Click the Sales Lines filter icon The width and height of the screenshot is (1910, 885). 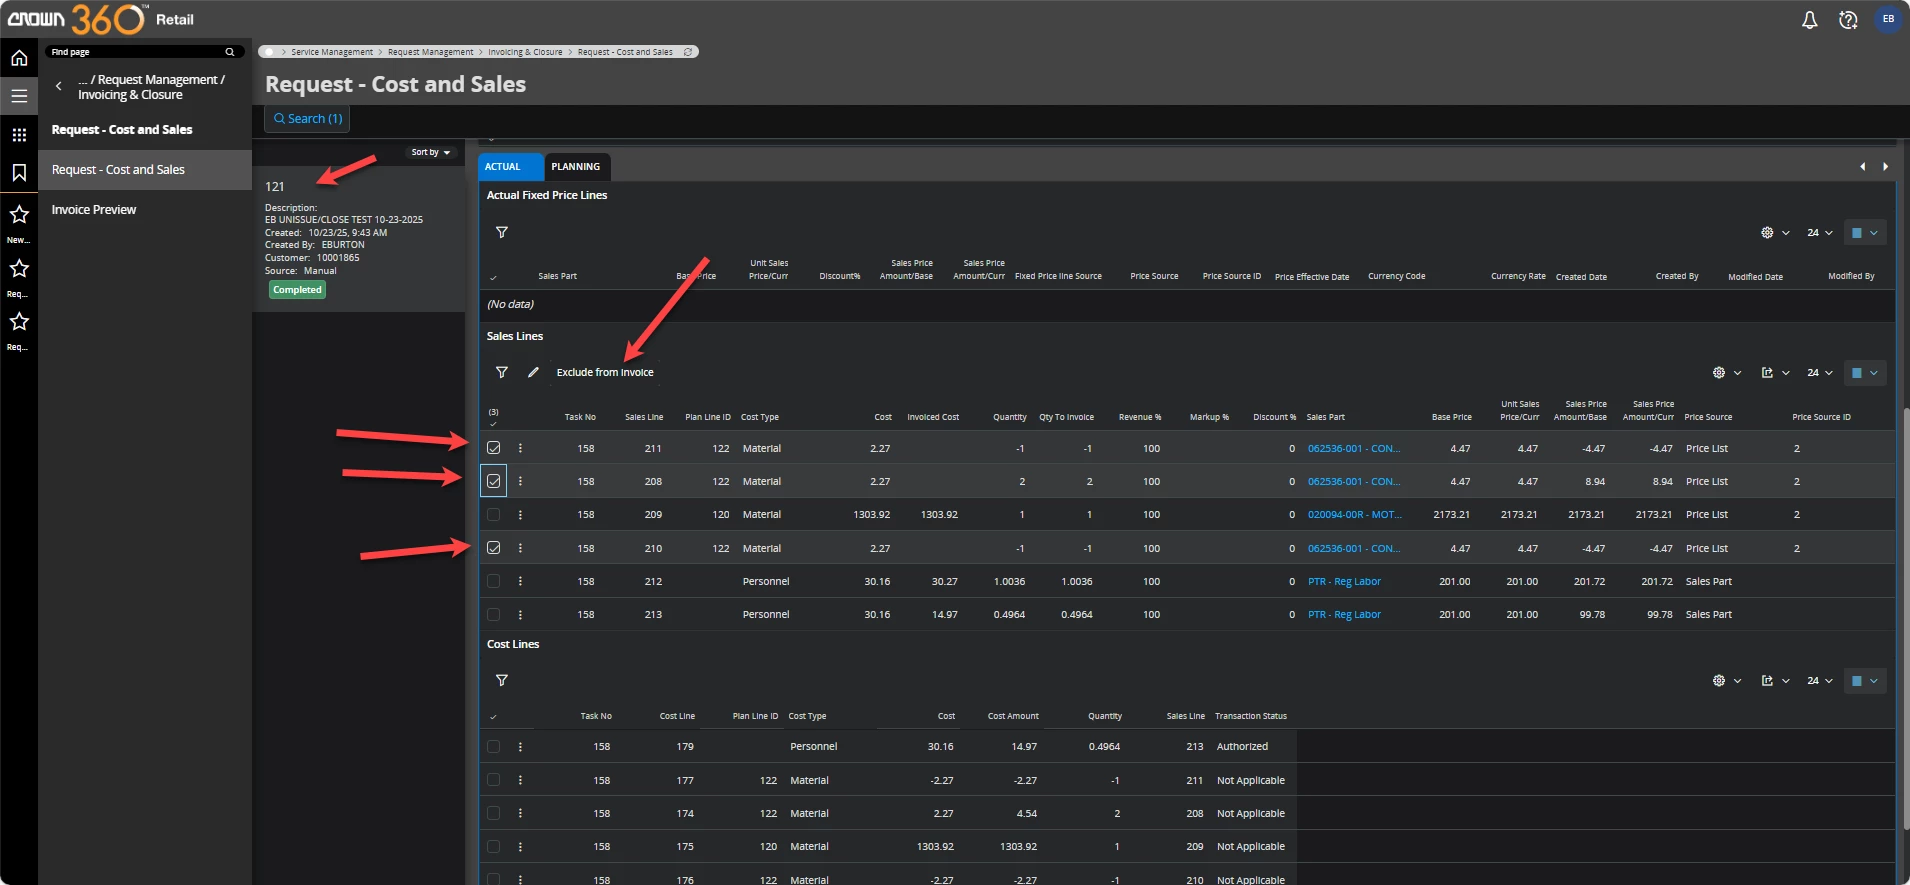click(x=502, y=372)
